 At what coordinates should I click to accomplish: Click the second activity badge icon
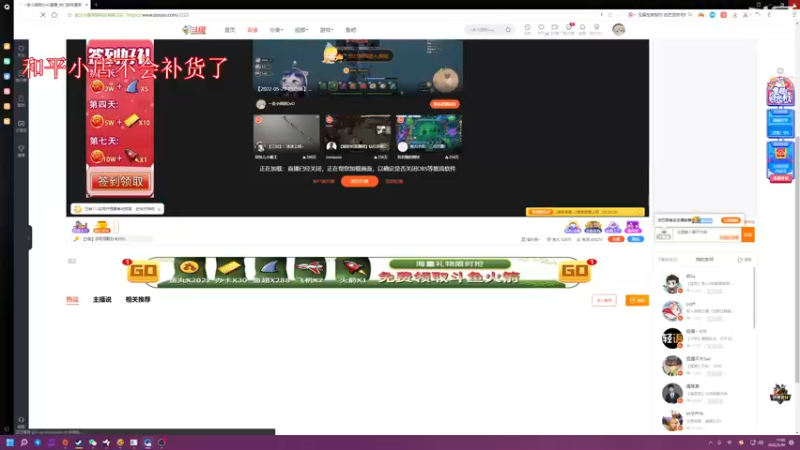[593, 227]
